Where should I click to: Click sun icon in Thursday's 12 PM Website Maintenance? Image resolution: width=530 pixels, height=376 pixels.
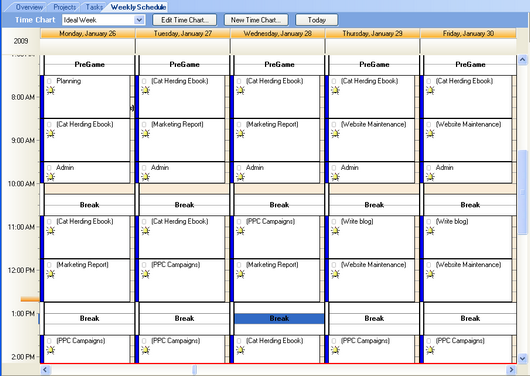tap(335, 274)
